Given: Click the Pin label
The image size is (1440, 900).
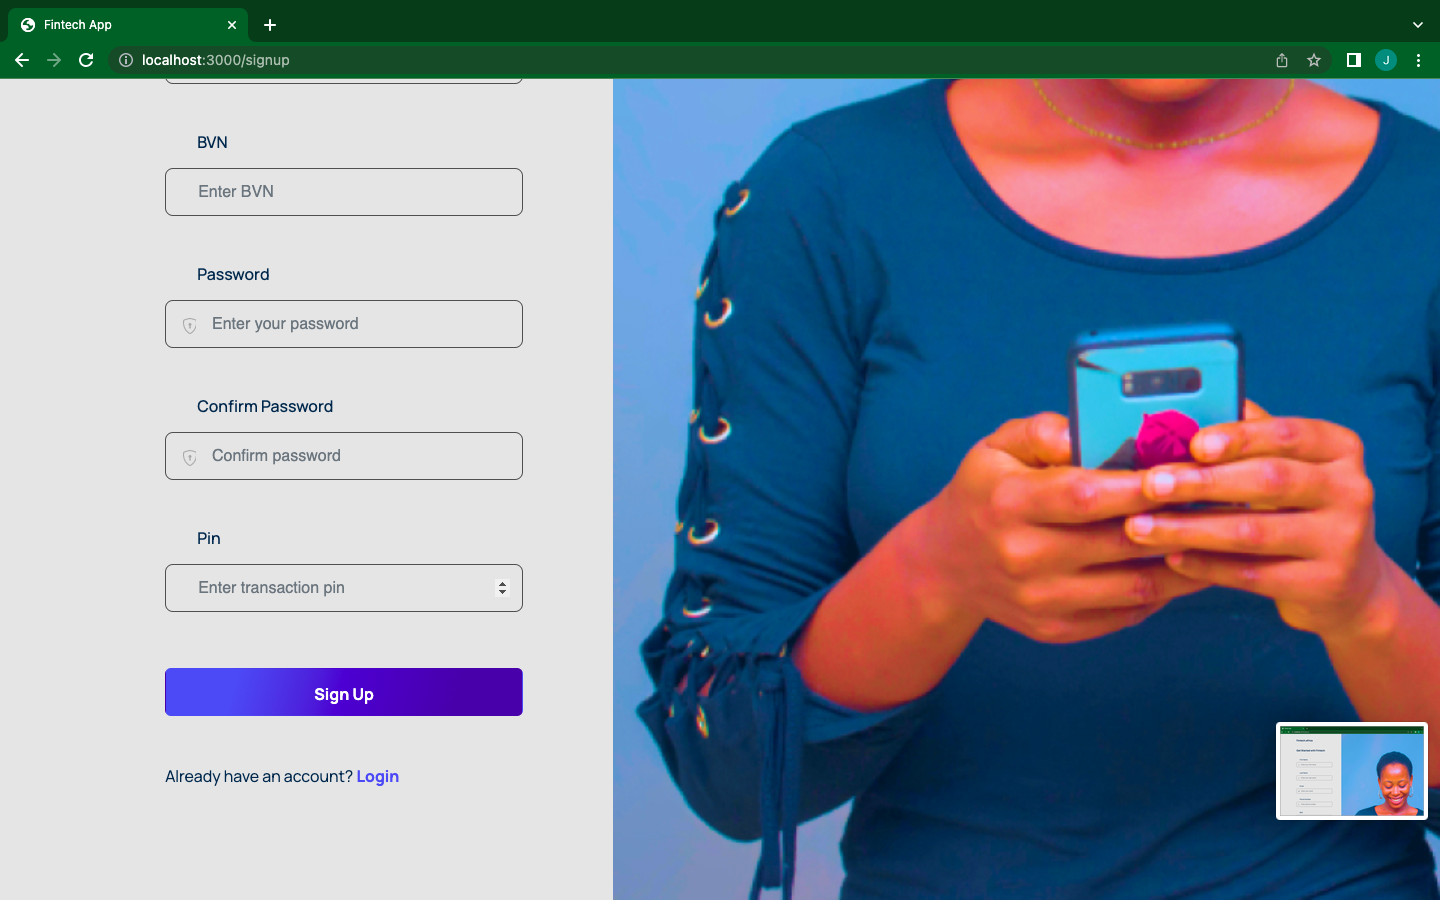Looking at the screenshot, I should click(x=209, y=538).
